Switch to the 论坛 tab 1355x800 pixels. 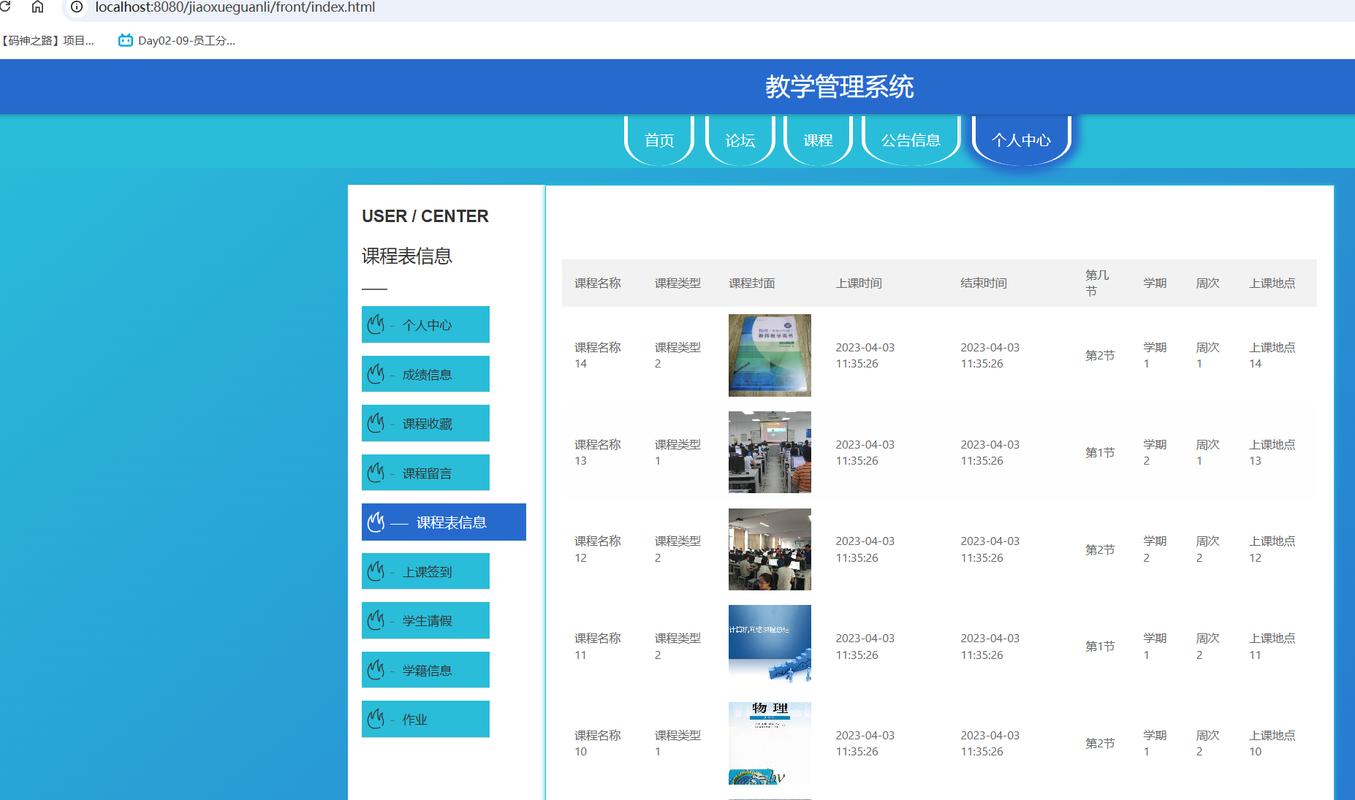(x=740, y=140)
